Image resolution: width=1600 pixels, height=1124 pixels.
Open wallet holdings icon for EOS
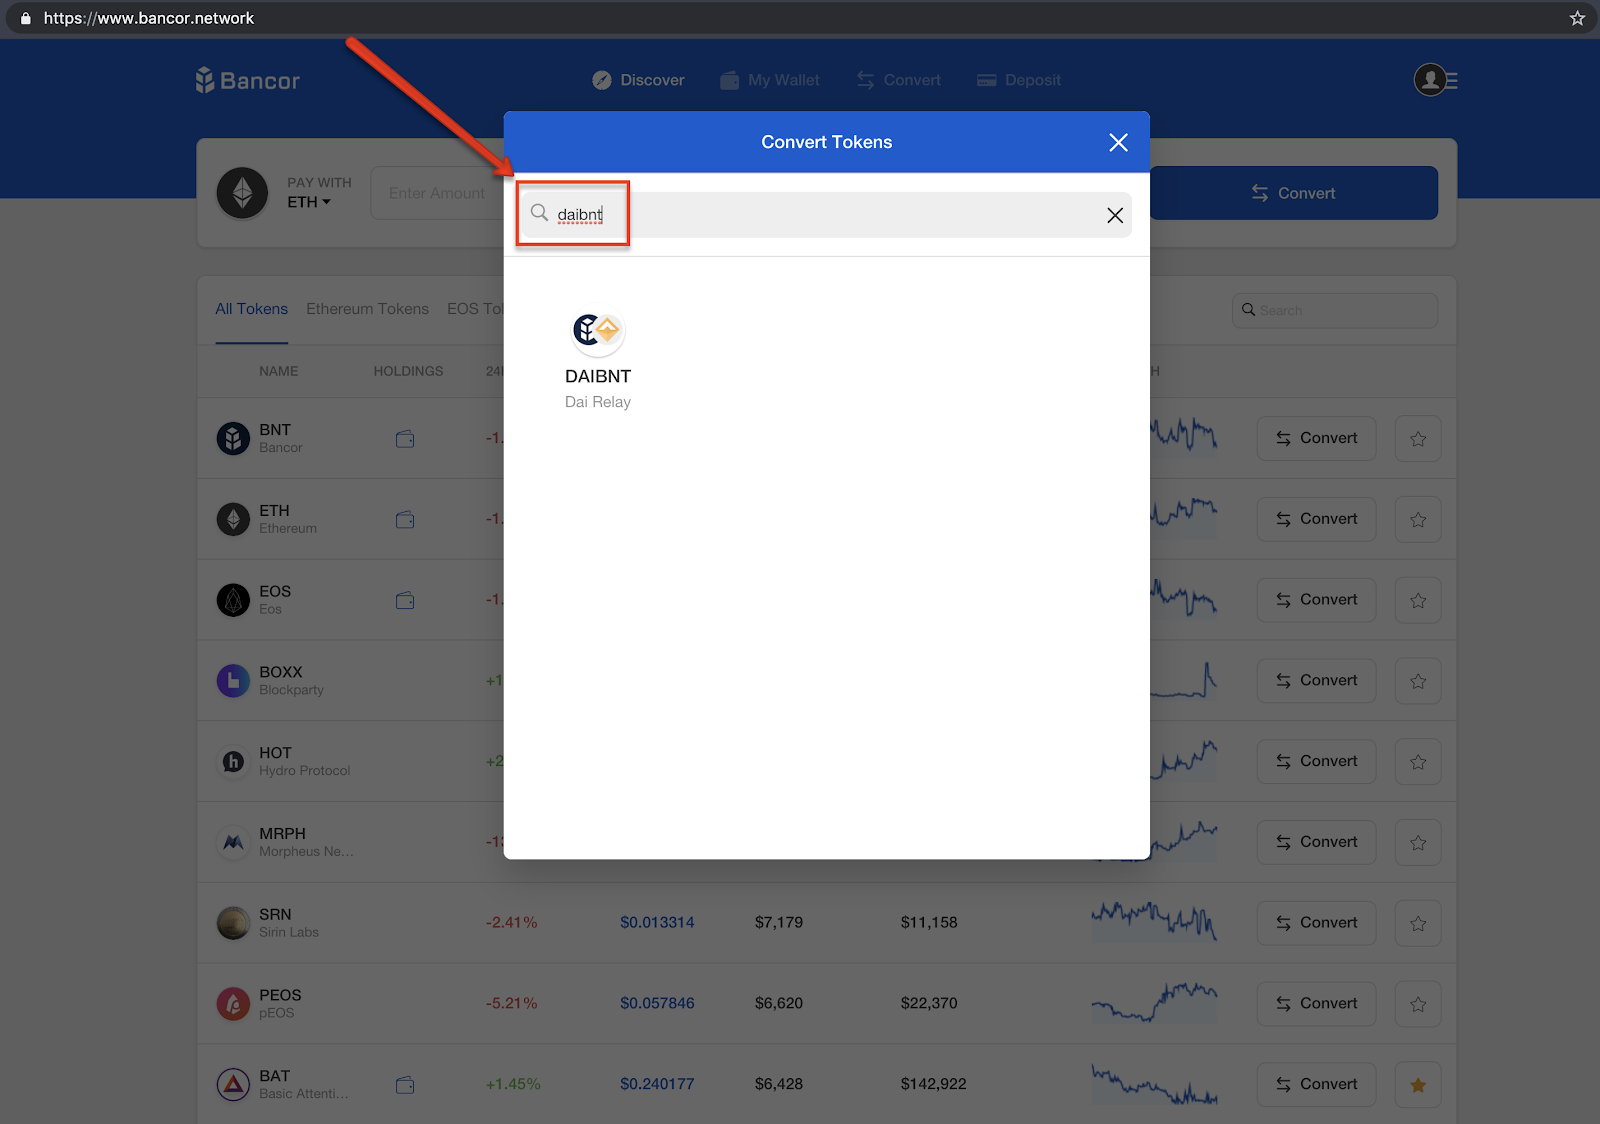[x=405, y=601]
